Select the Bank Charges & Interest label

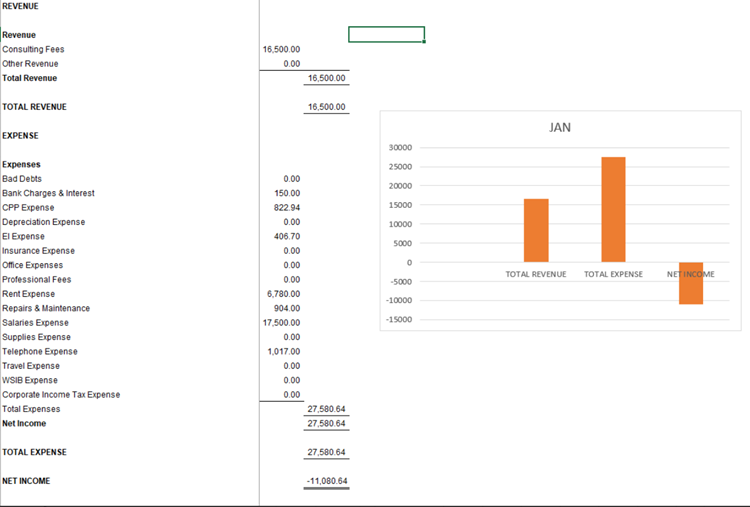[48, 193]
